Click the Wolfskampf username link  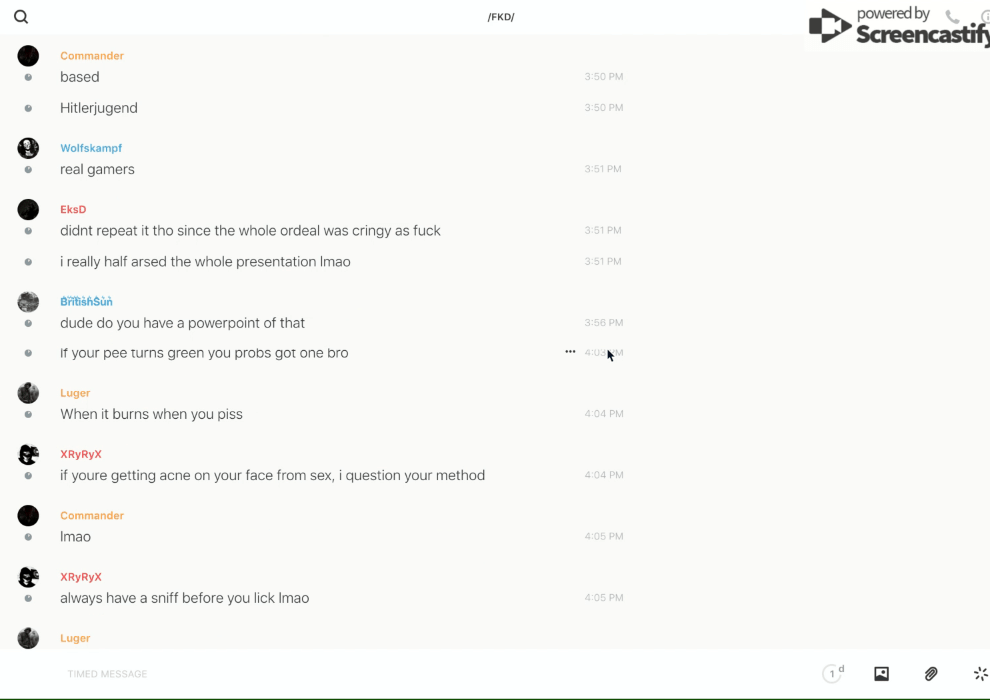91,148
